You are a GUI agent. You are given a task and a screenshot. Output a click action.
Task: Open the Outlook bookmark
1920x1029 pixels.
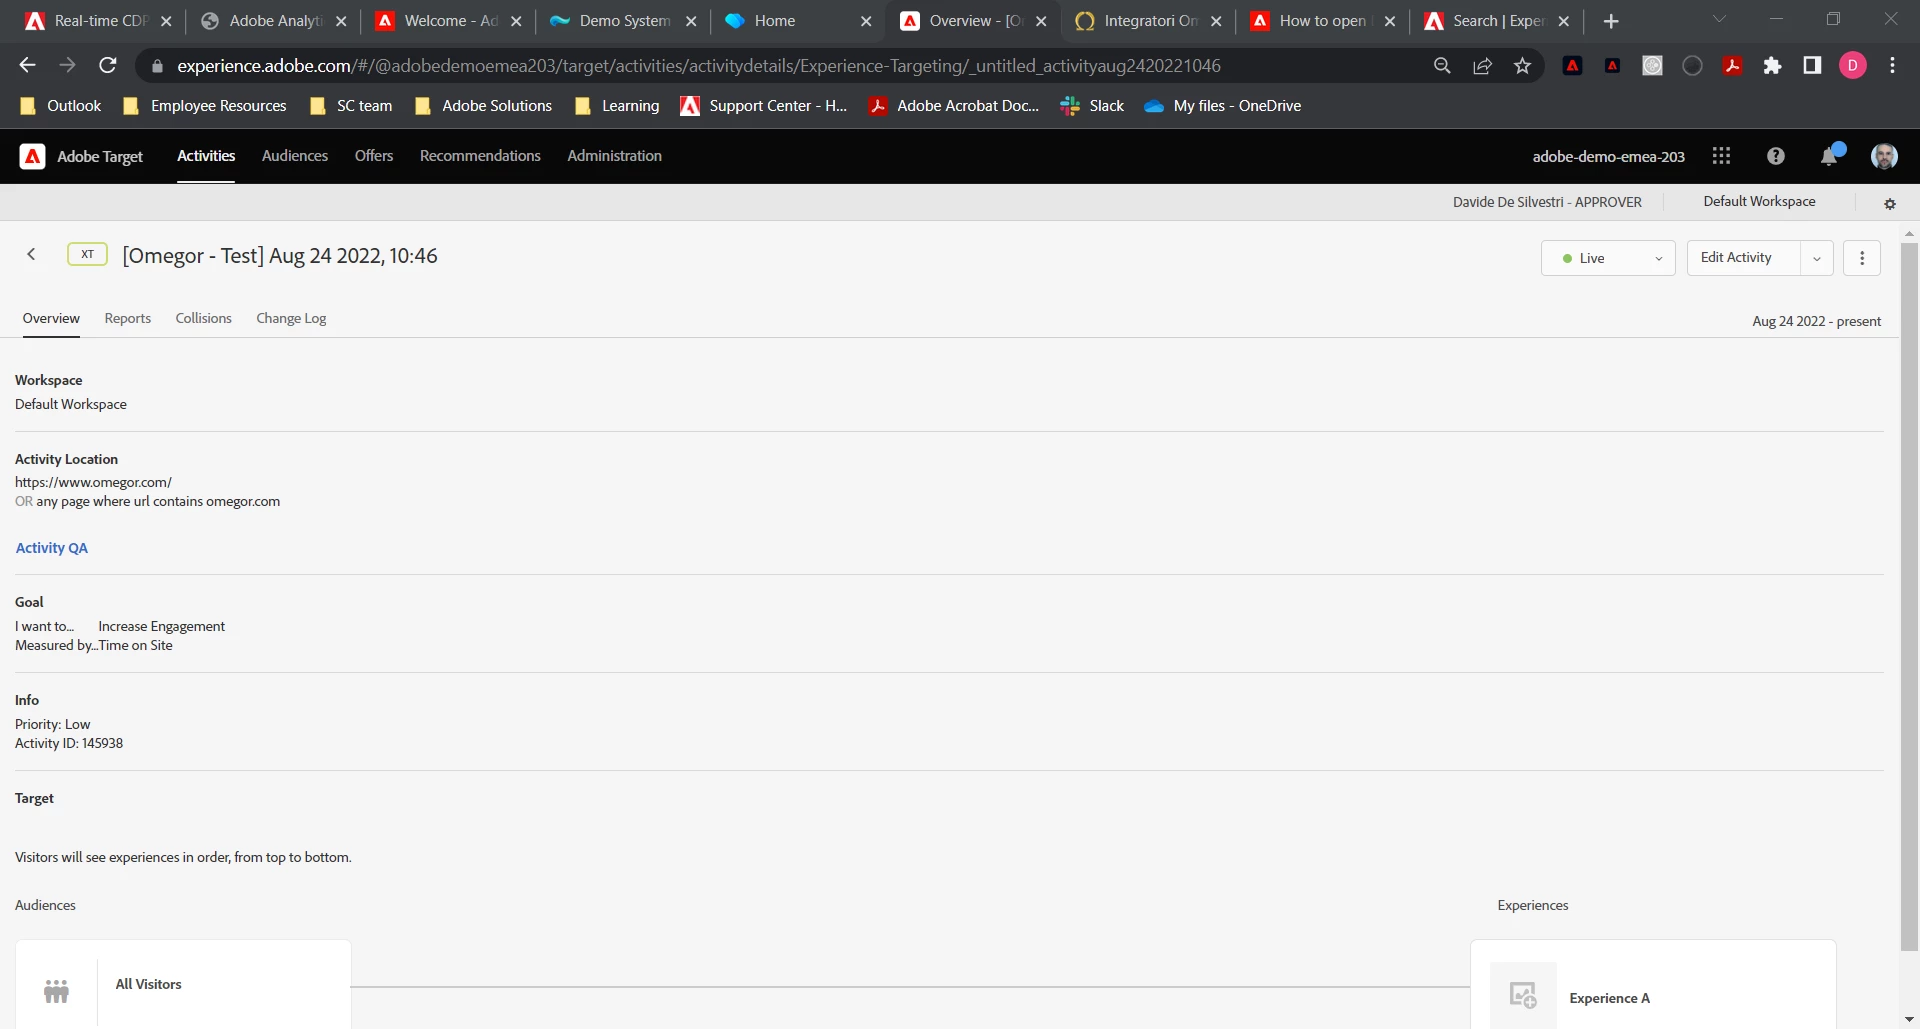coord(61,106)
